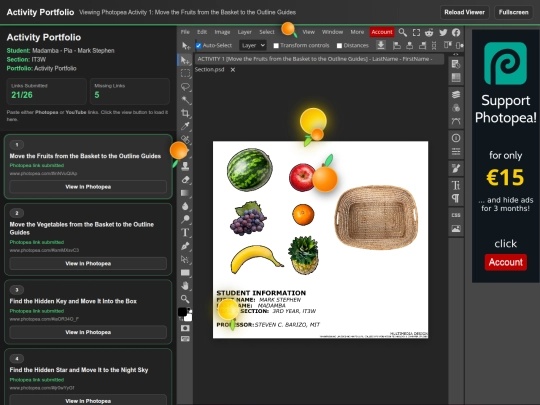Click the watermelon on the canvas
540x405 pixels.
point(250,169)
